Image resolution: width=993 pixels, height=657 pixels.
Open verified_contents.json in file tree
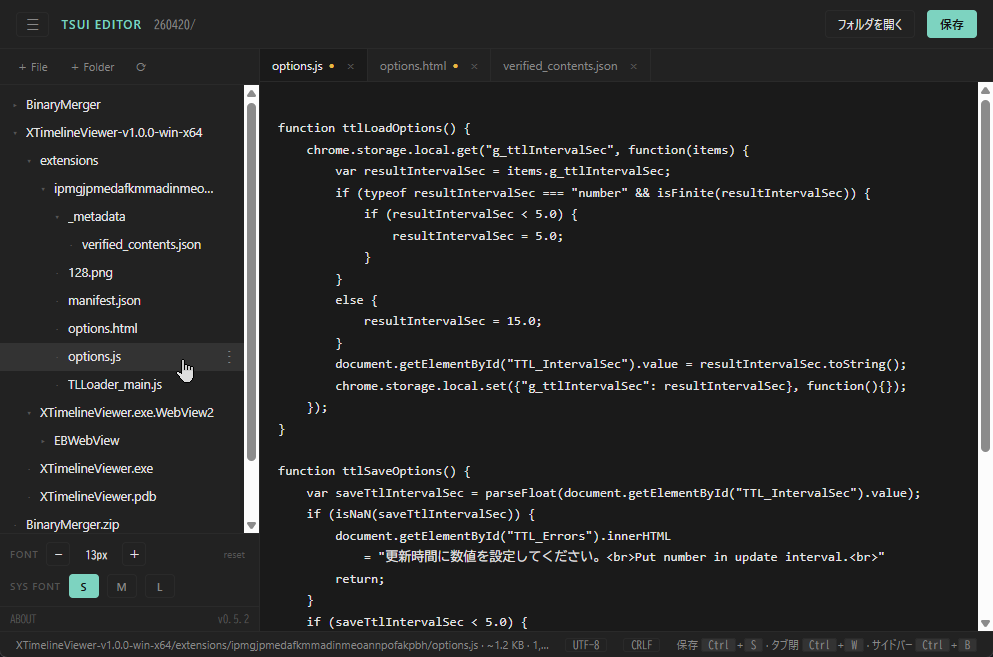pos(141,245)
